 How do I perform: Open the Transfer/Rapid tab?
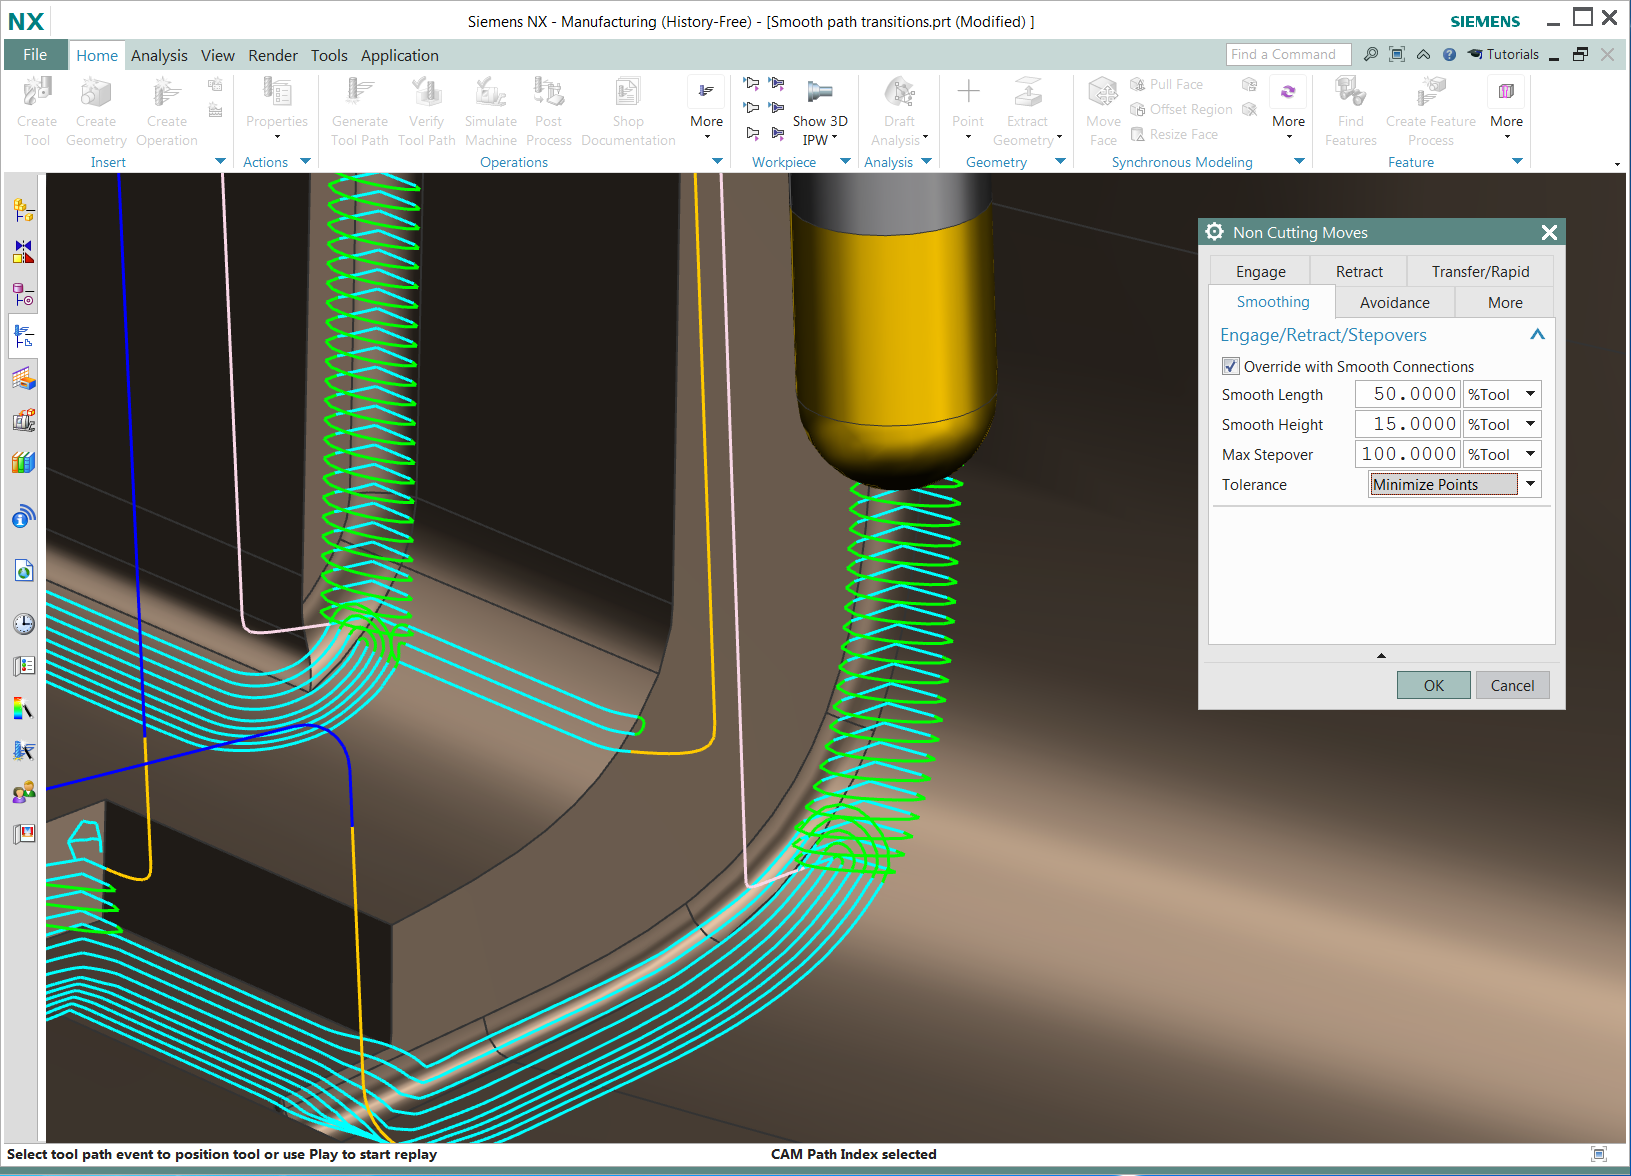[x=1480, y=272]
